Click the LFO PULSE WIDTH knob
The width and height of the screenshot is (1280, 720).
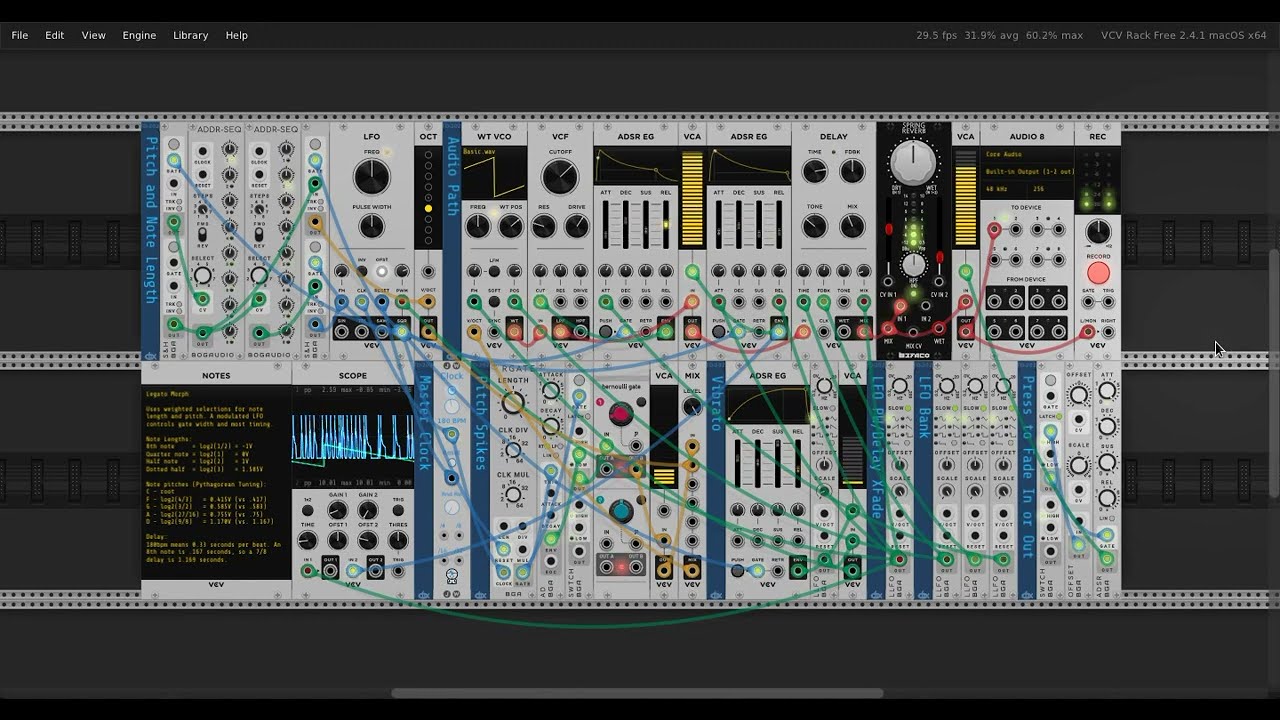pyautogui.click(x=371, y=228)
